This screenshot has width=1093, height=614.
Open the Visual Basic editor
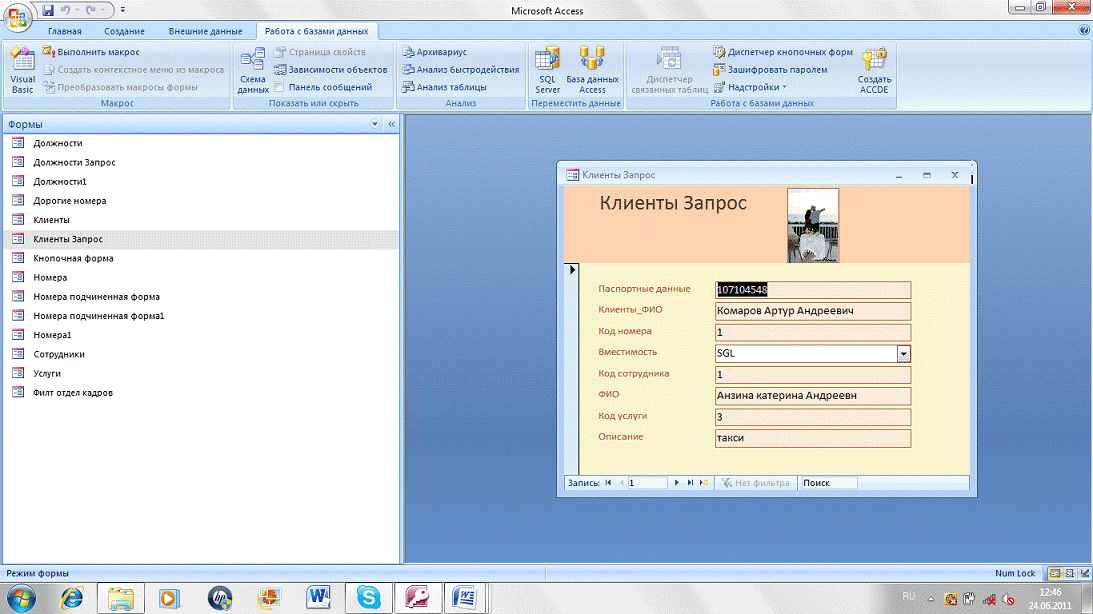tap(22, 70)
